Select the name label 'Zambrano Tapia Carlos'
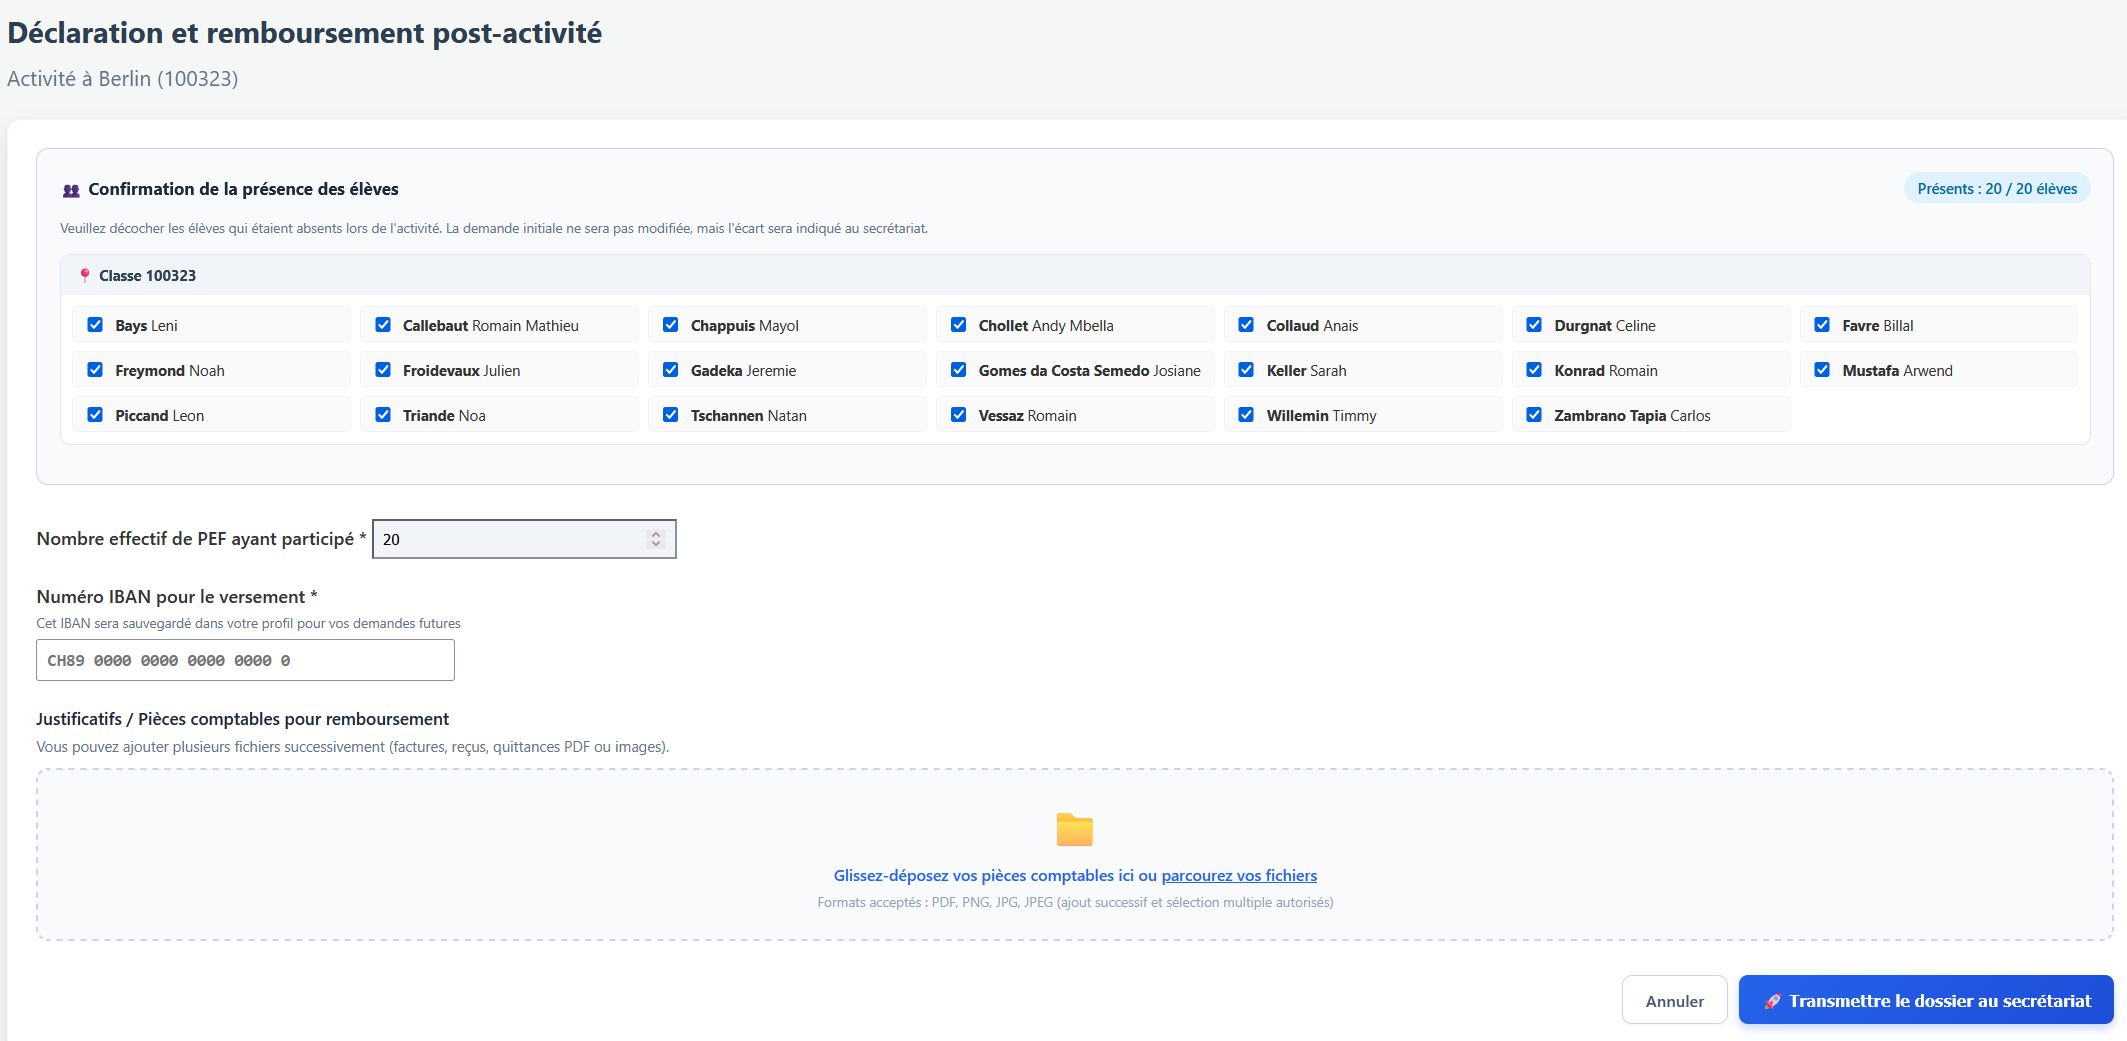 (1632, 416)
